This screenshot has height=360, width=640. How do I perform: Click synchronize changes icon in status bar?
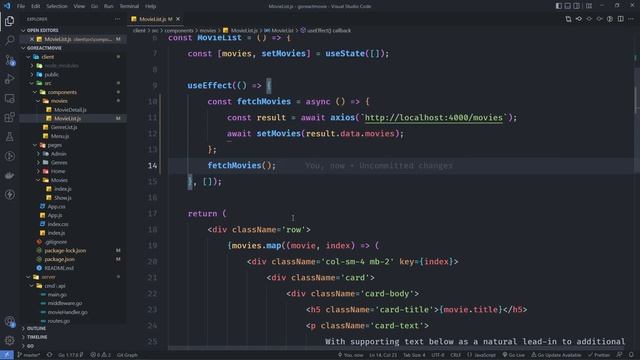point(49,355)
